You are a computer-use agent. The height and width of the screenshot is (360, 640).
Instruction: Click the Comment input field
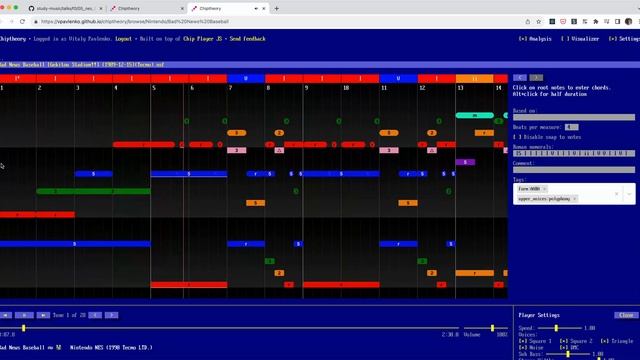click(574, 170)
